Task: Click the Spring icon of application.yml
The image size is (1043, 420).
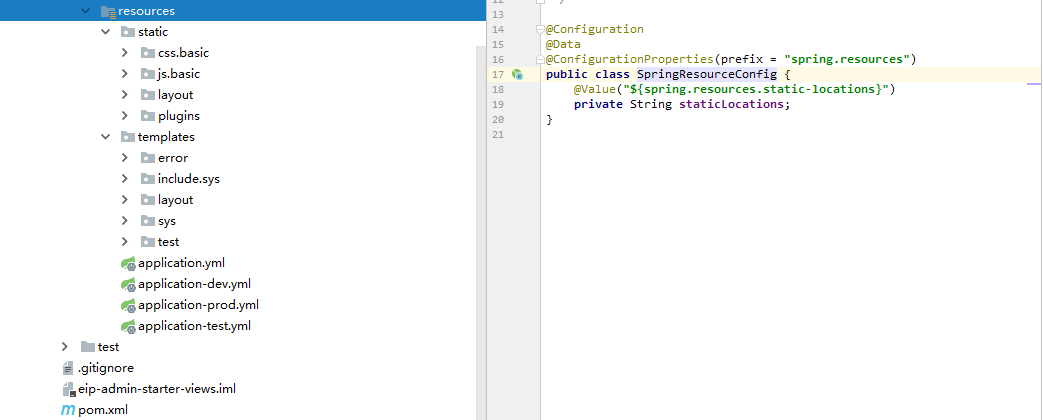Action: tap(128, 264)
